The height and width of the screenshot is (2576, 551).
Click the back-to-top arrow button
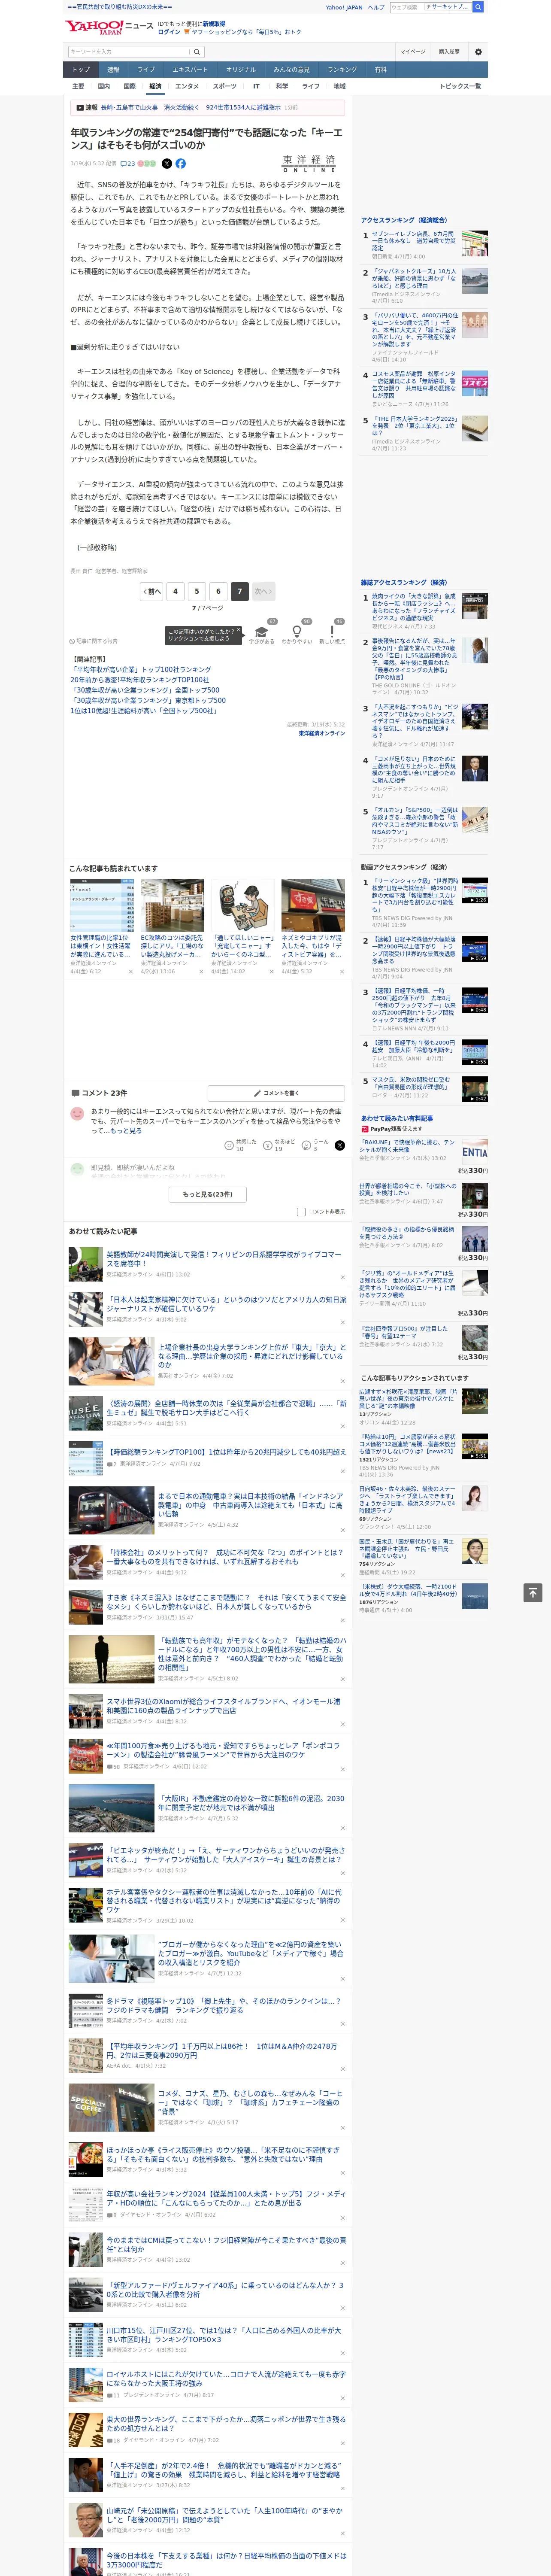tap(533, 1592)
